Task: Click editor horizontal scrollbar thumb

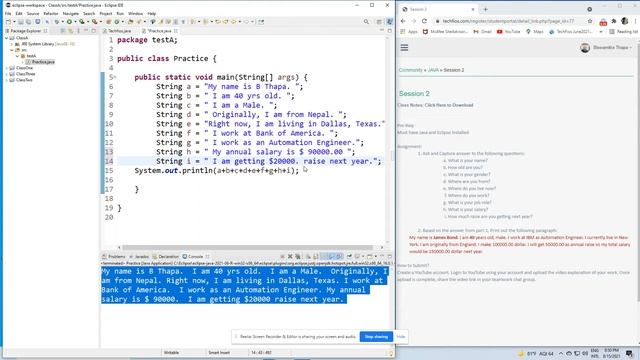Action: [x=247, y=247]
